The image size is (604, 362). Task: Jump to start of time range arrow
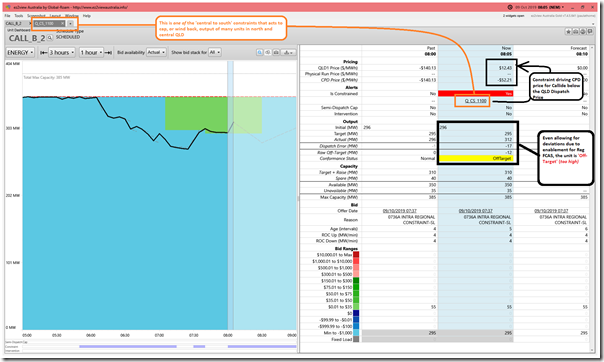(x=44, y=52)
